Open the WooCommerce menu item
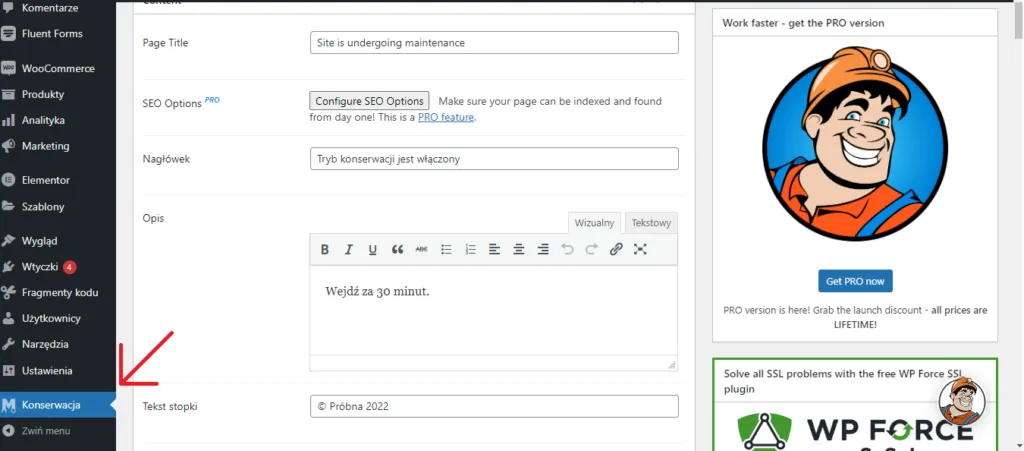 click(58, 69)
